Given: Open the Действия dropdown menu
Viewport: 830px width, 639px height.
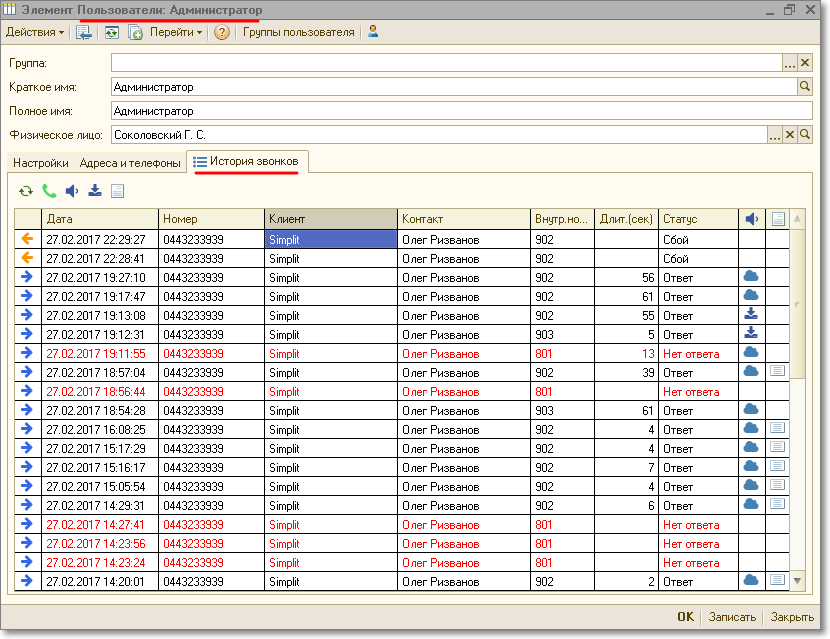Looking at the screenshot, I should [x=35, y=32].
